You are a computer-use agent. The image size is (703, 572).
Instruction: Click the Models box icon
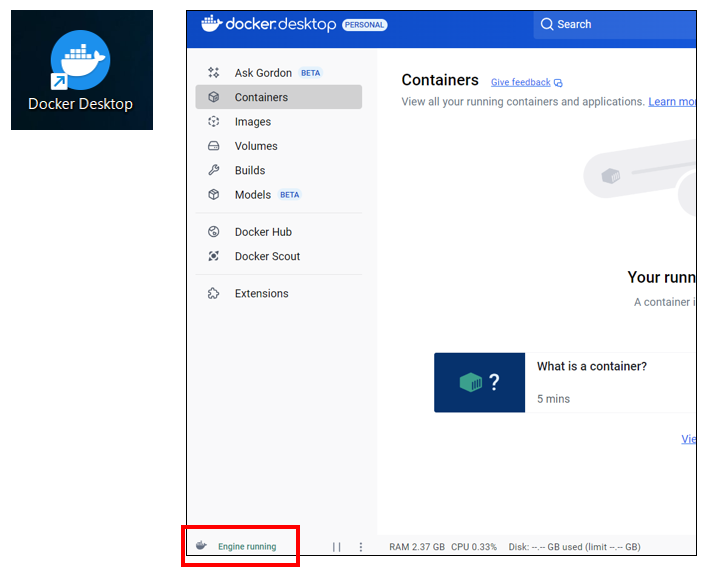click(x=214, y=195)
